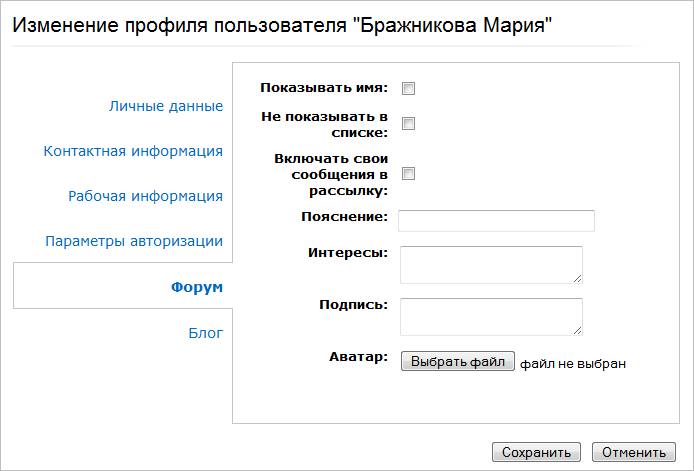
Task: Switch to the Блог tab
Action: [205, 332]
